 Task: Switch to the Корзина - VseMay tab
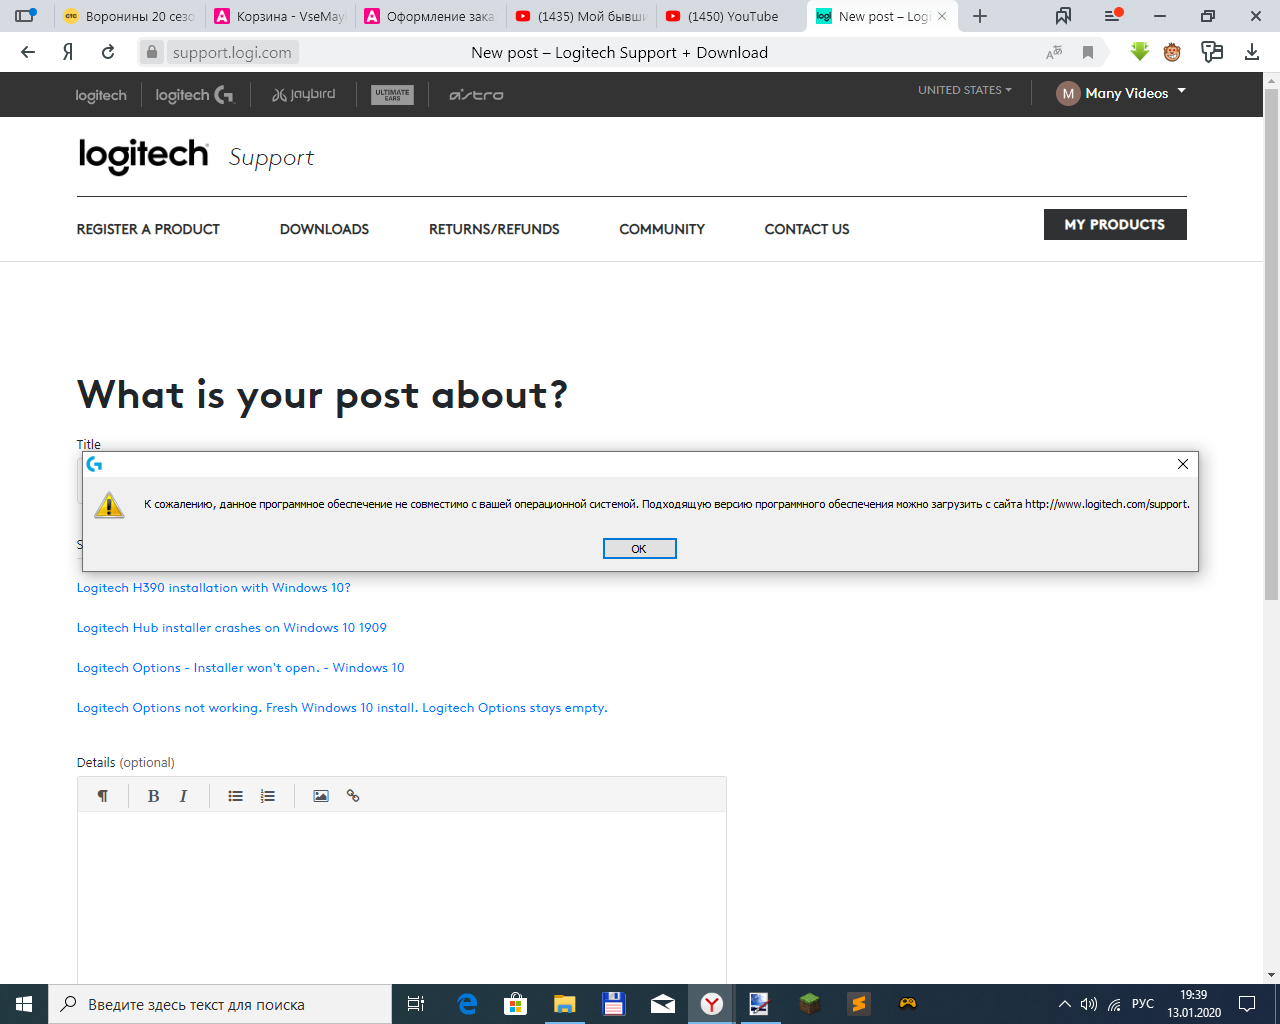(x=280, y=16)
